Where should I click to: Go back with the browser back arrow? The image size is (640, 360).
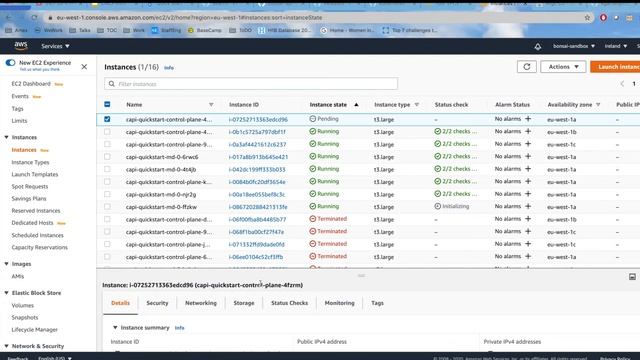tap(9, 18)
